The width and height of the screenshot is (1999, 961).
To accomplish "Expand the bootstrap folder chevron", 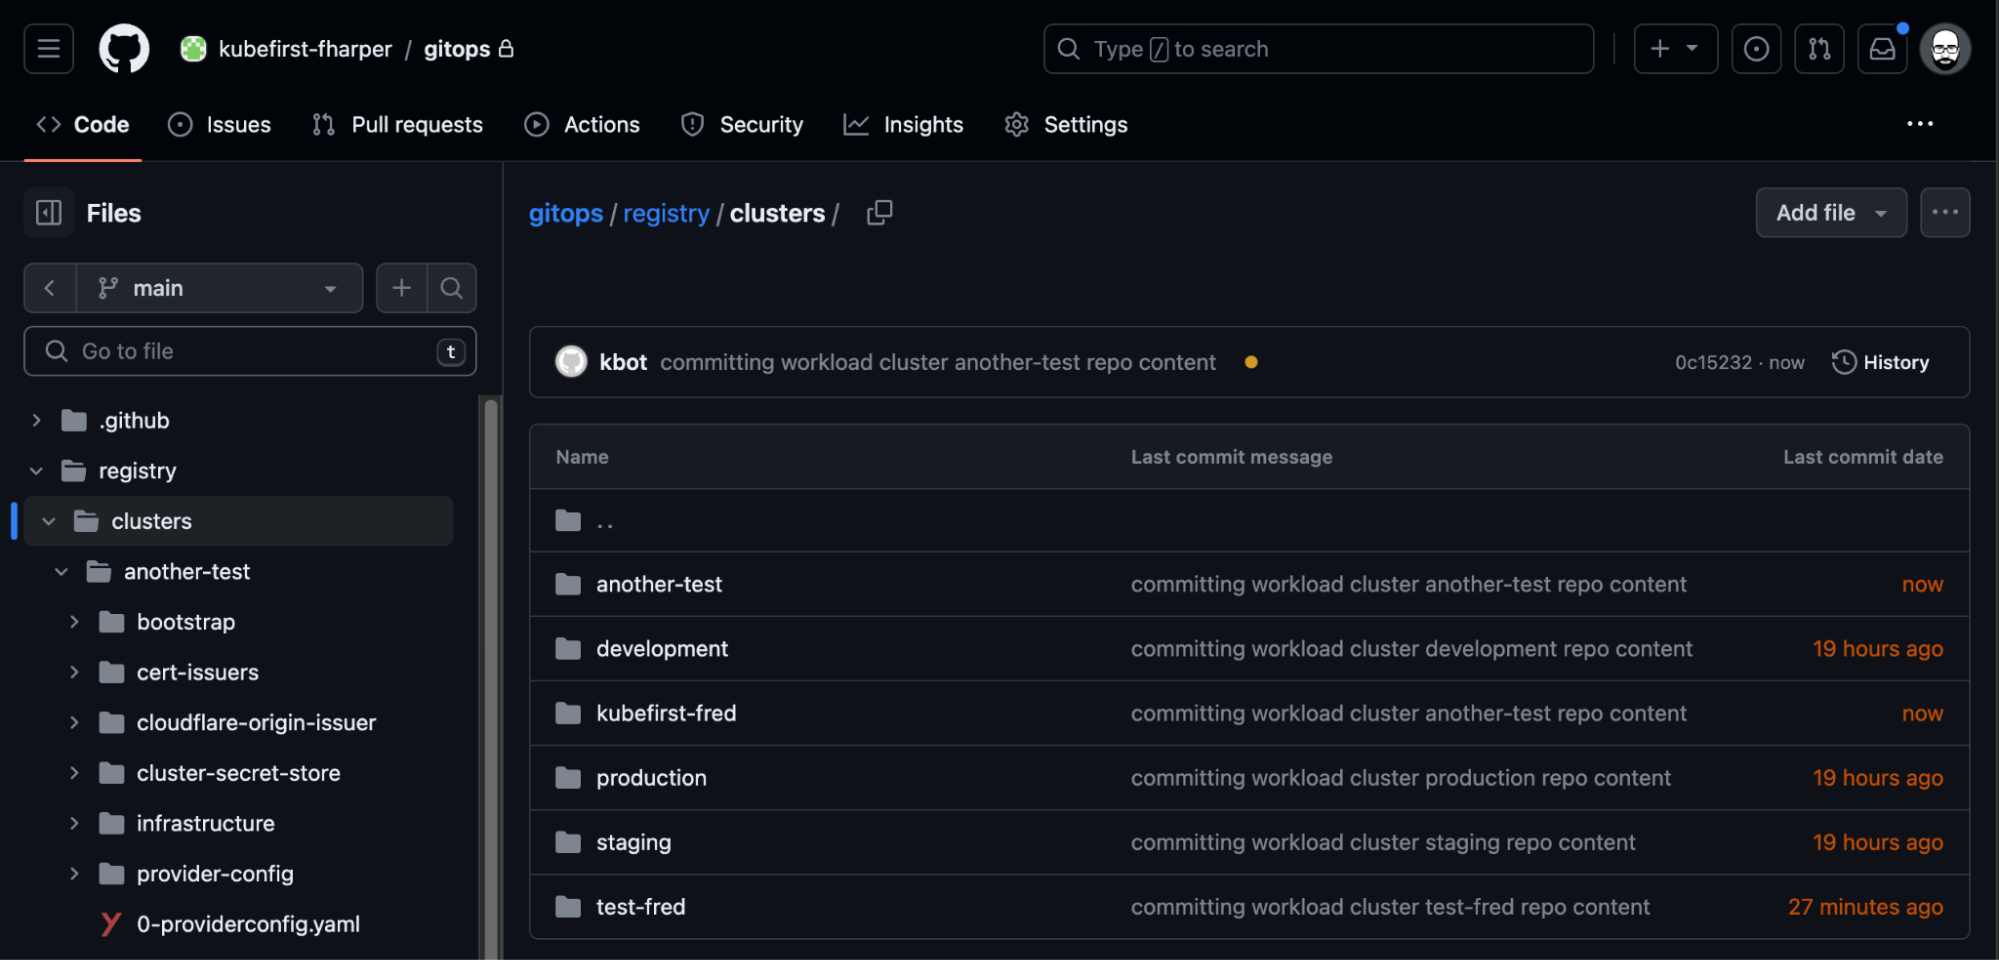I will [74, 621].
